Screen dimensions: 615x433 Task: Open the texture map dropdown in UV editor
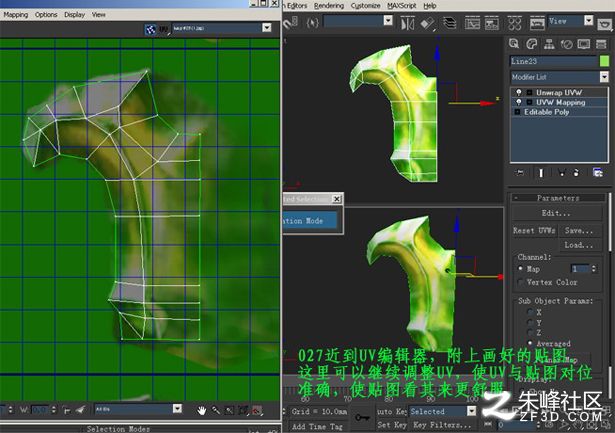267,28
